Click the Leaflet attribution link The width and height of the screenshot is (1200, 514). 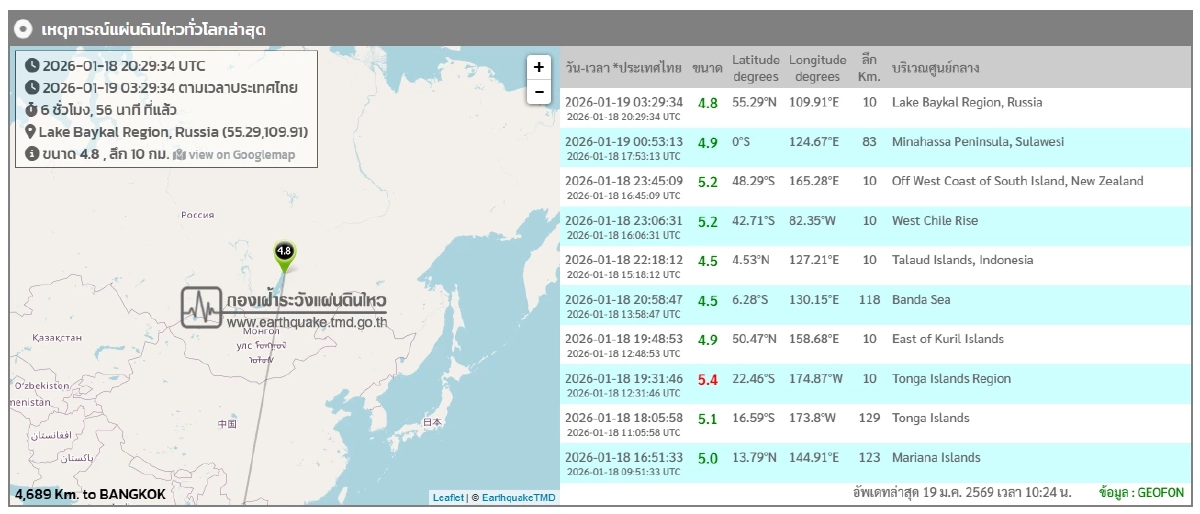[x=447, y=497]
